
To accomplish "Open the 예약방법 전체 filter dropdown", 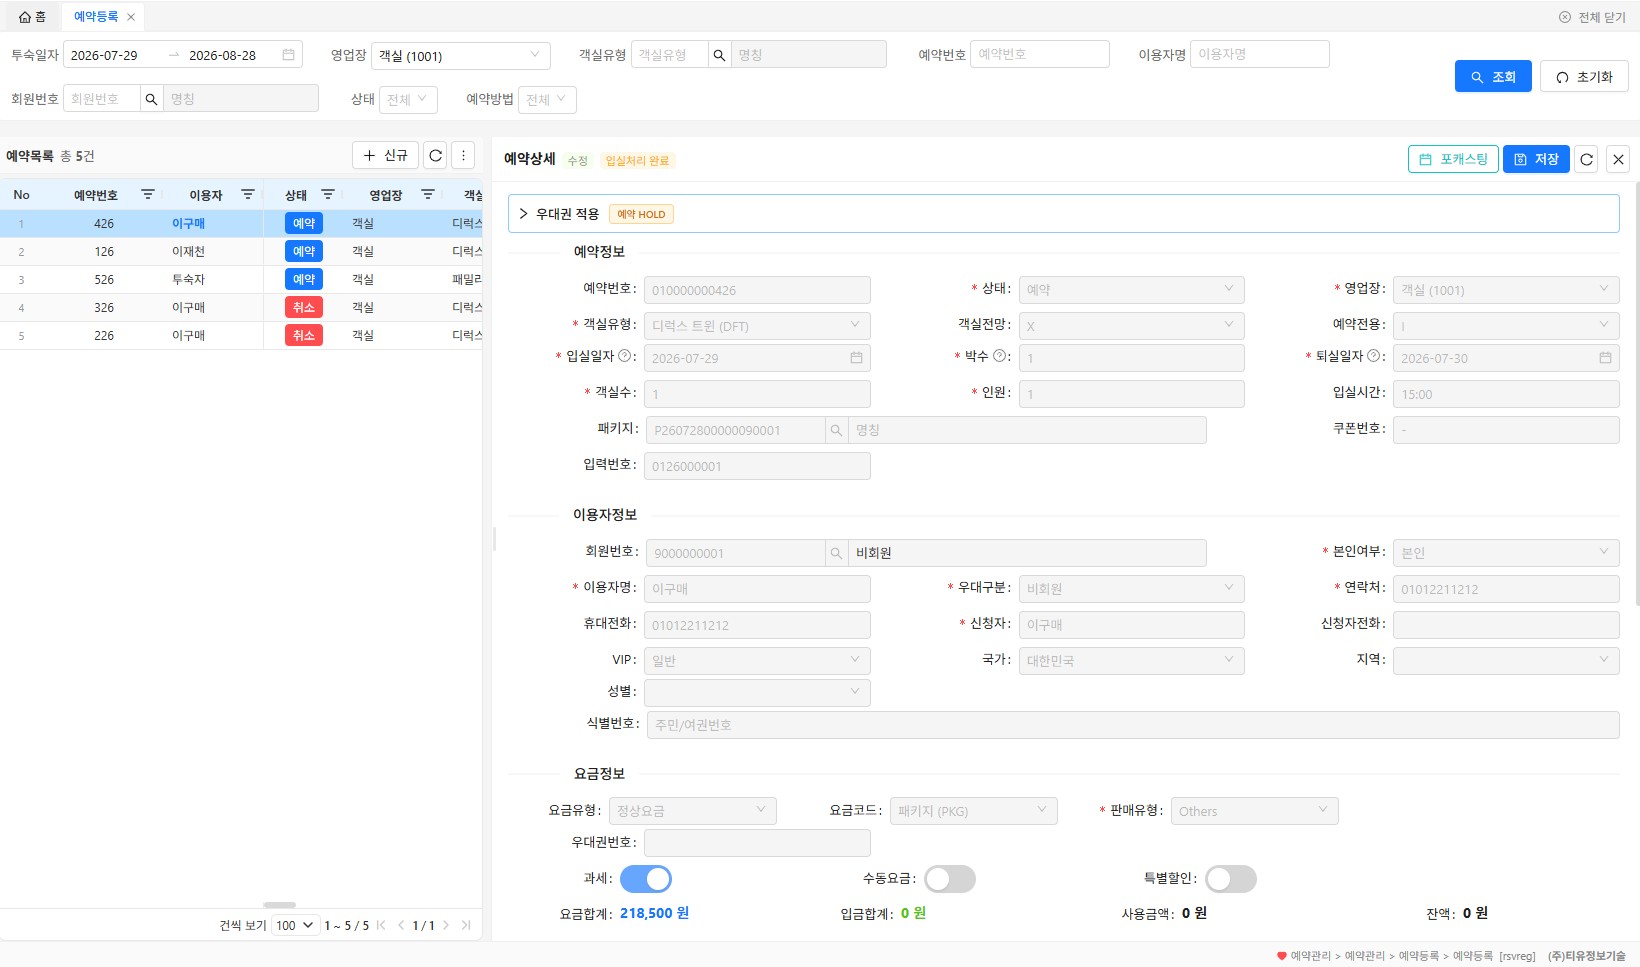I will pos(547,99).
